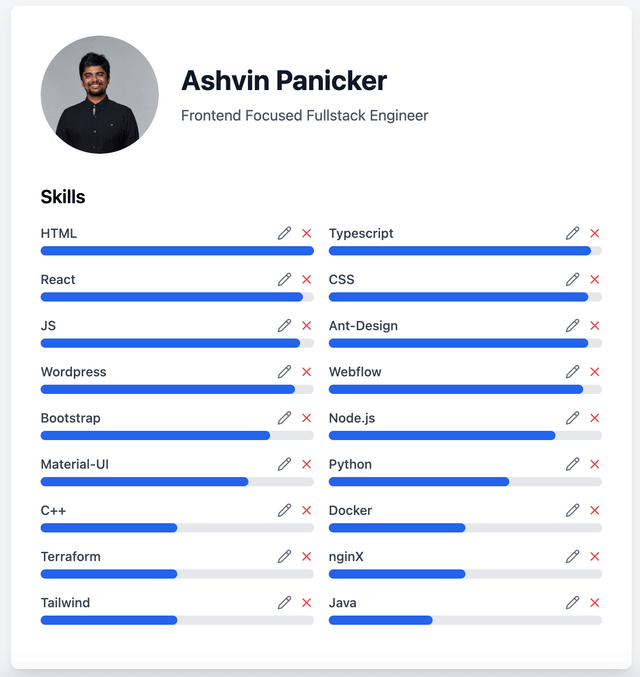Click the C++ skill level bar

177,528
